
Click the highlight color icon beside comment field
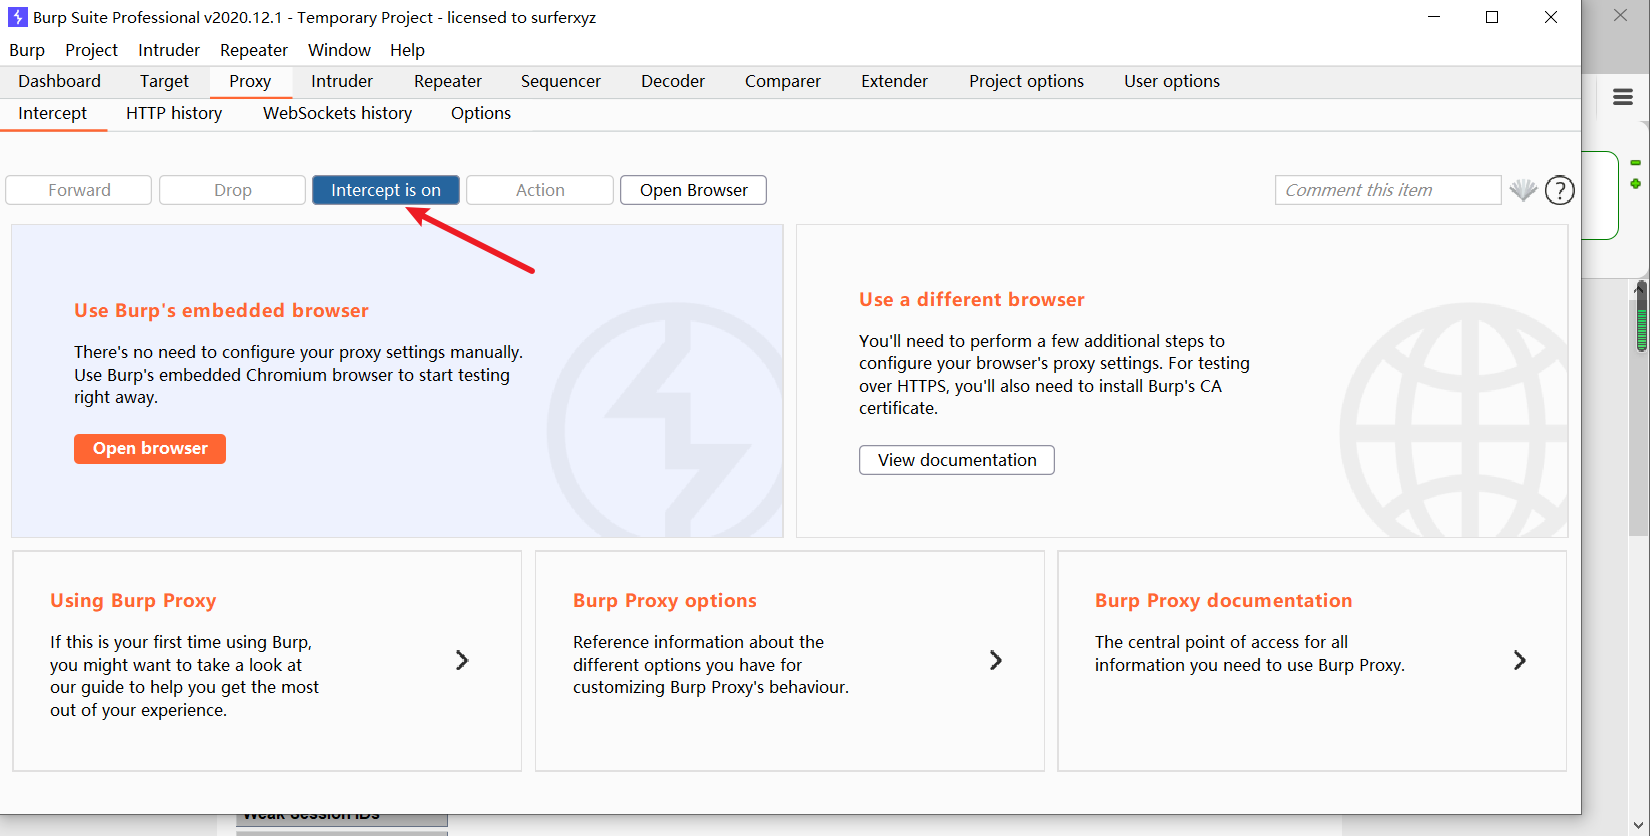[x=1523, y=190]
